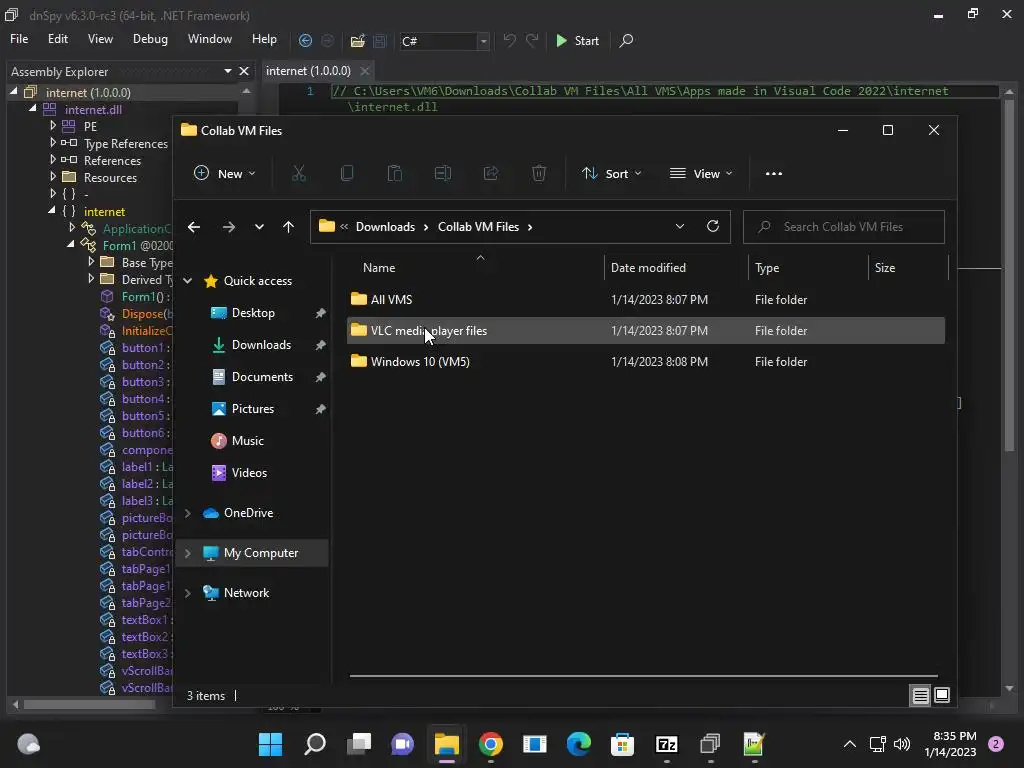Open recent locations chevron in Explorer
The width and height of the screenshot is (1024, 768).
point(259,227)
